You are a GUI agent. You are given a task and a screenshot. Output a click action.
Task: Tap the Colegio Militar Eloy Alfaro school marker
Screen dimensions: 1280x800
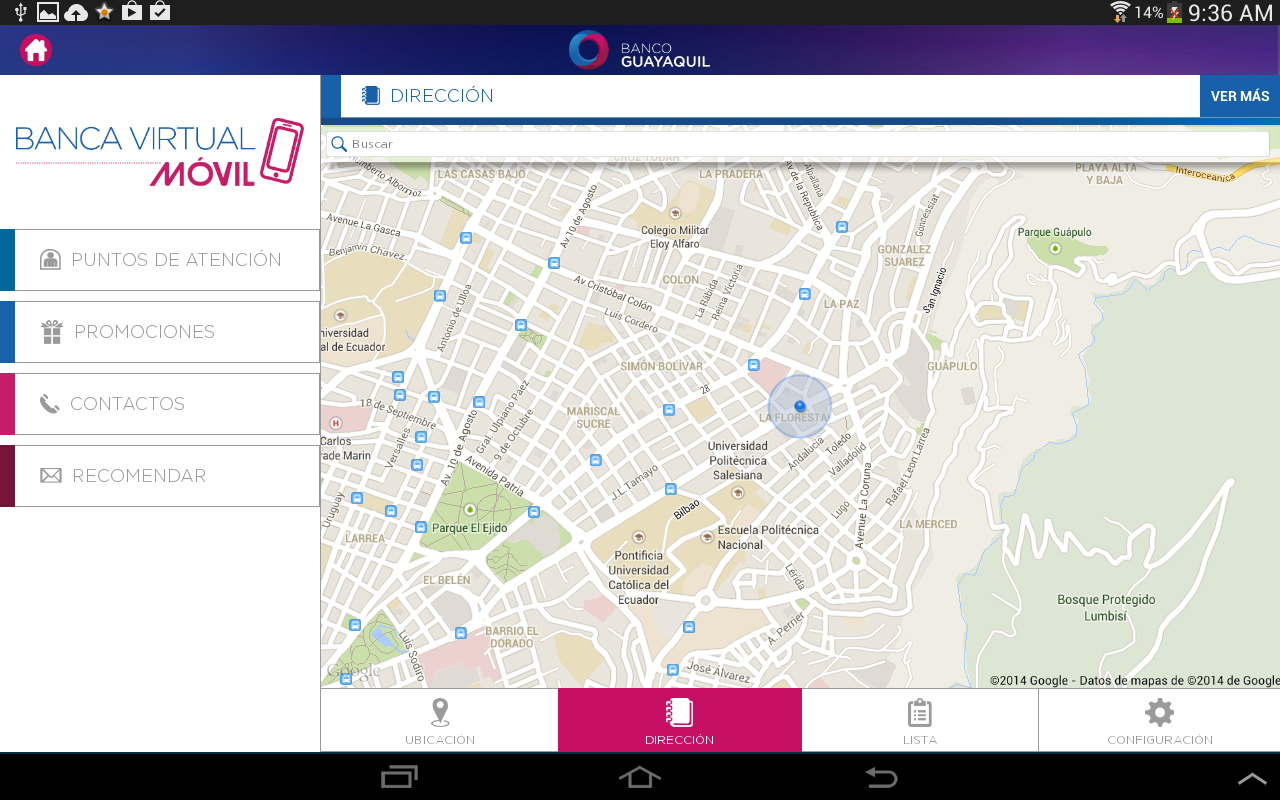(x=675, y=213)
